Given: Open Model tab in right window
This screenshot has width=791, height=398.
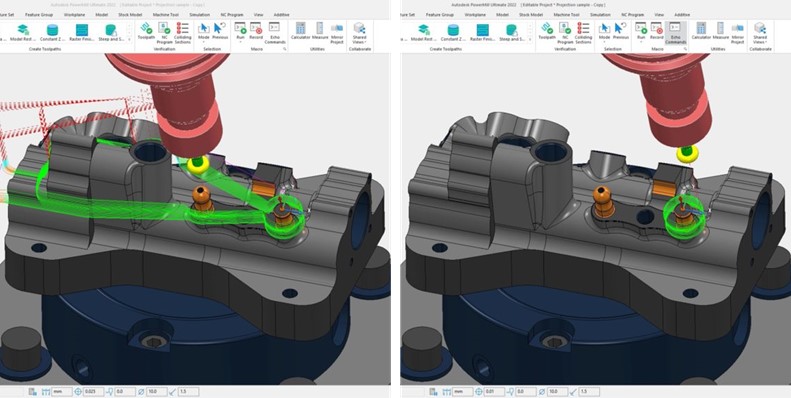Looking at the screenshot, I should 502,15.
